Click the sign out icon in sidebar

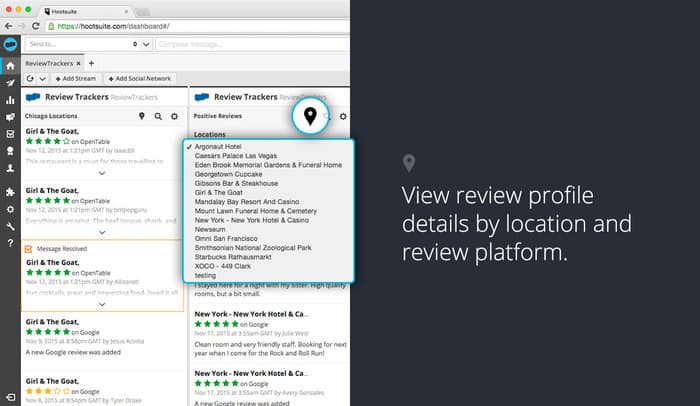[10, 397]
